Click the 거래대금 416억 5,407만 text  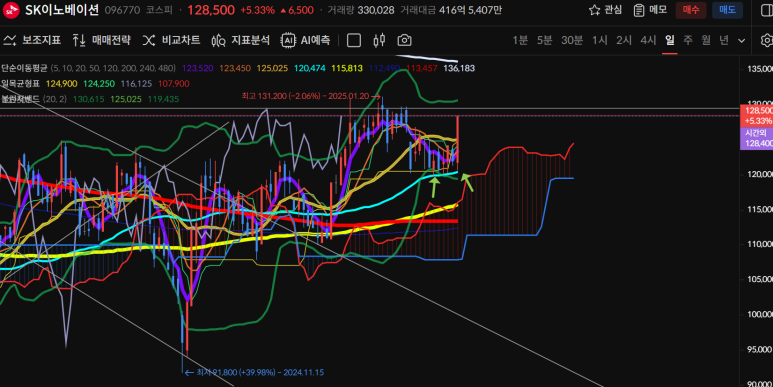[451, 10]
